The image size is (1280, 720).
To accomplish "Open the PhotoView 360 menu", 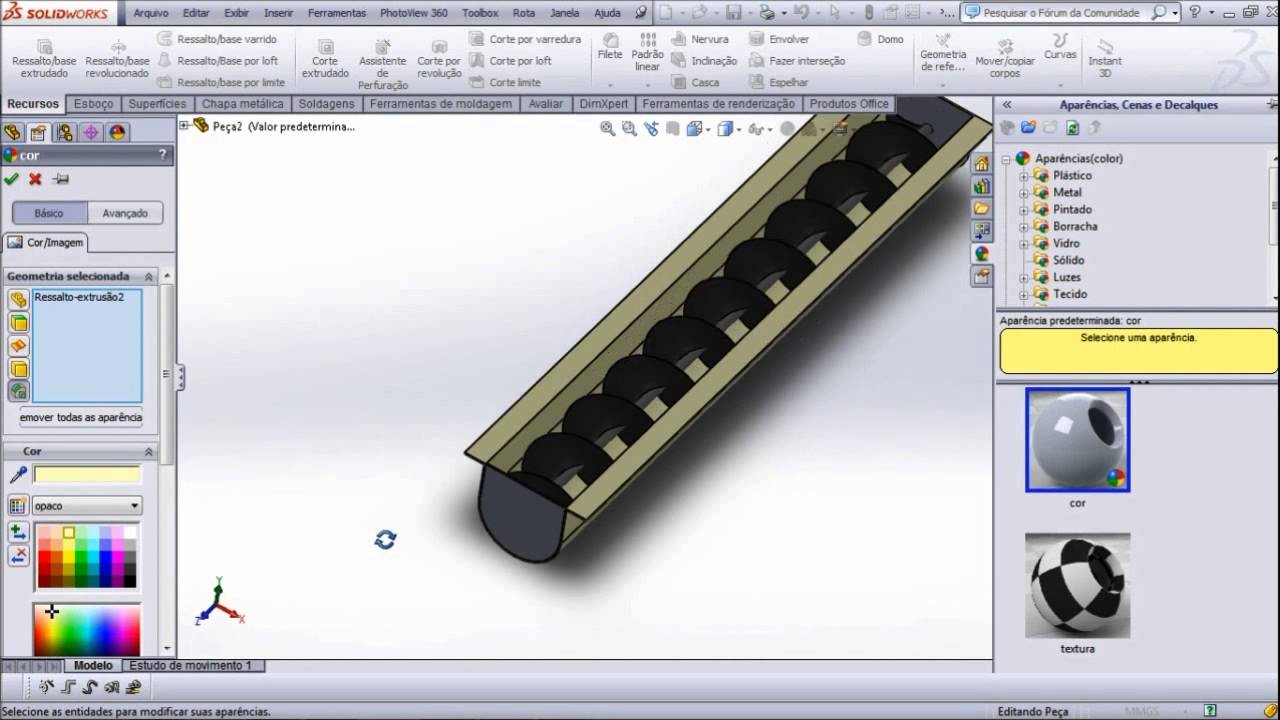I will (414, 13).
